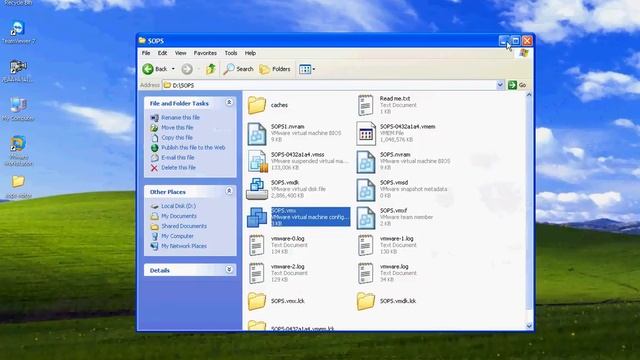Select the SOPS.vmxf team member icon
The height and width of the screenshot is (360, 640).
pyautogui.click(x=366, y=218)
